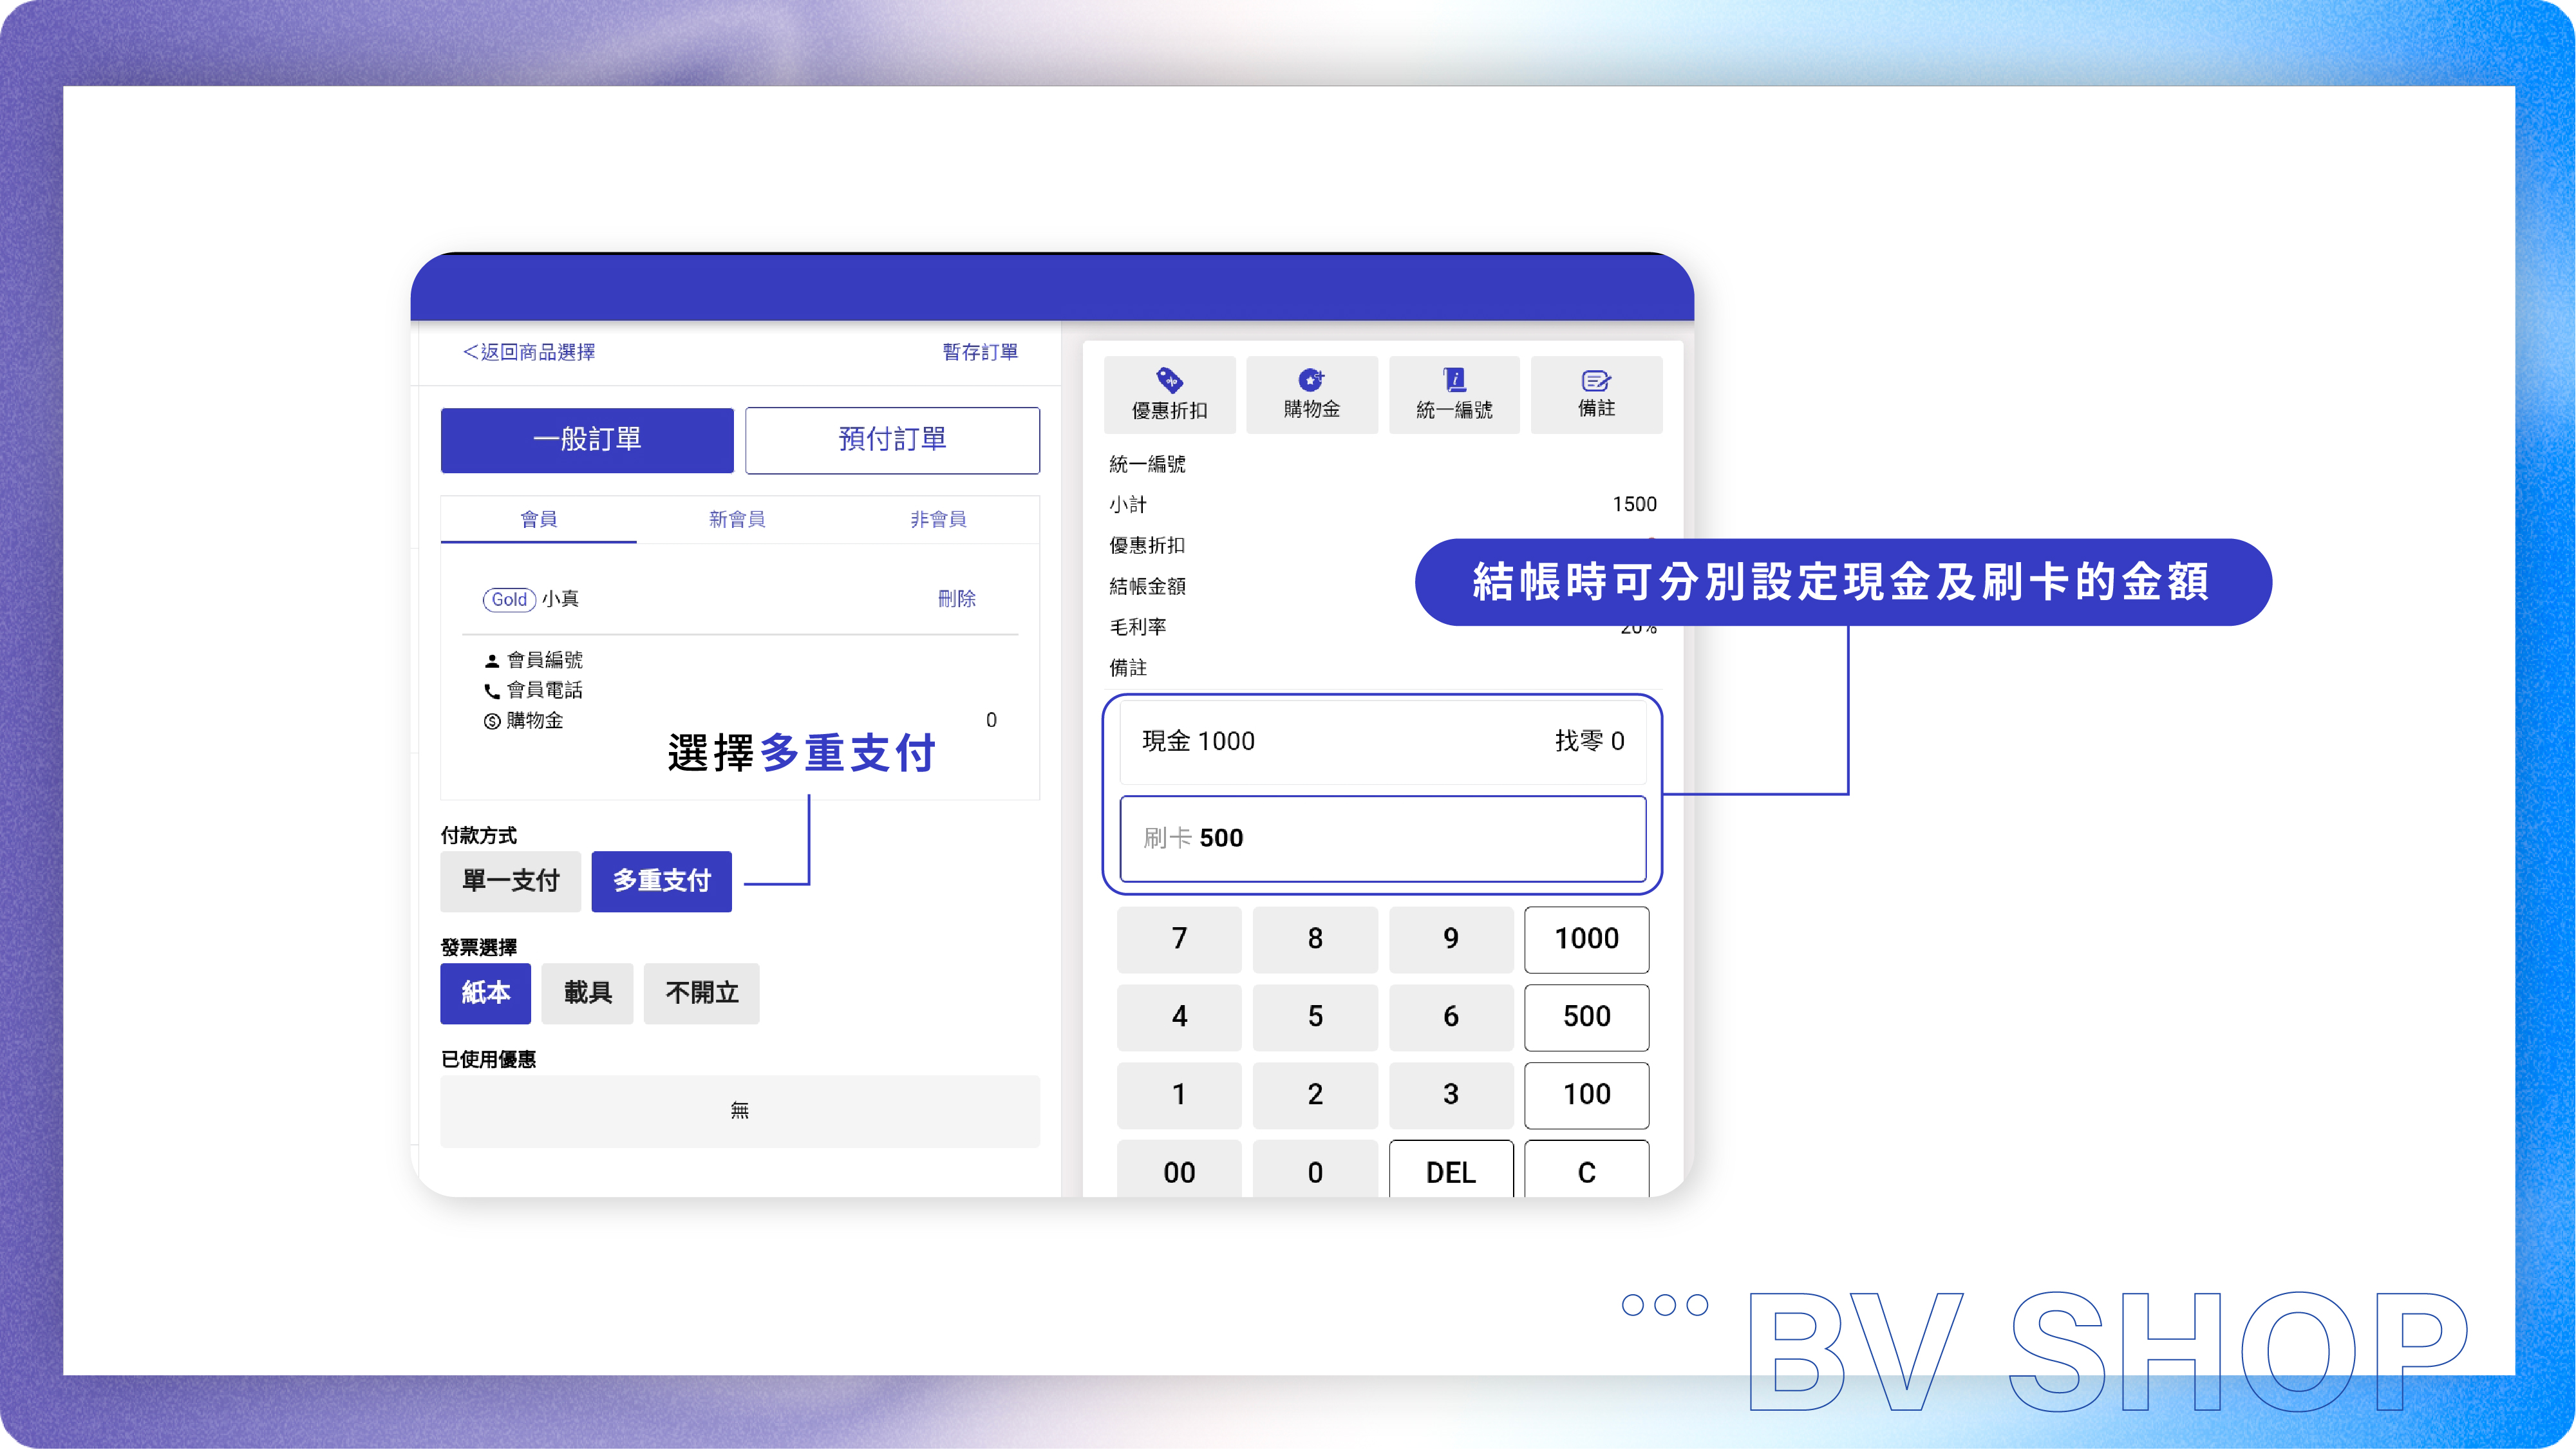Select 多重支付 payment method
Screen dimensions: 2576x1450
coord(661,881)
